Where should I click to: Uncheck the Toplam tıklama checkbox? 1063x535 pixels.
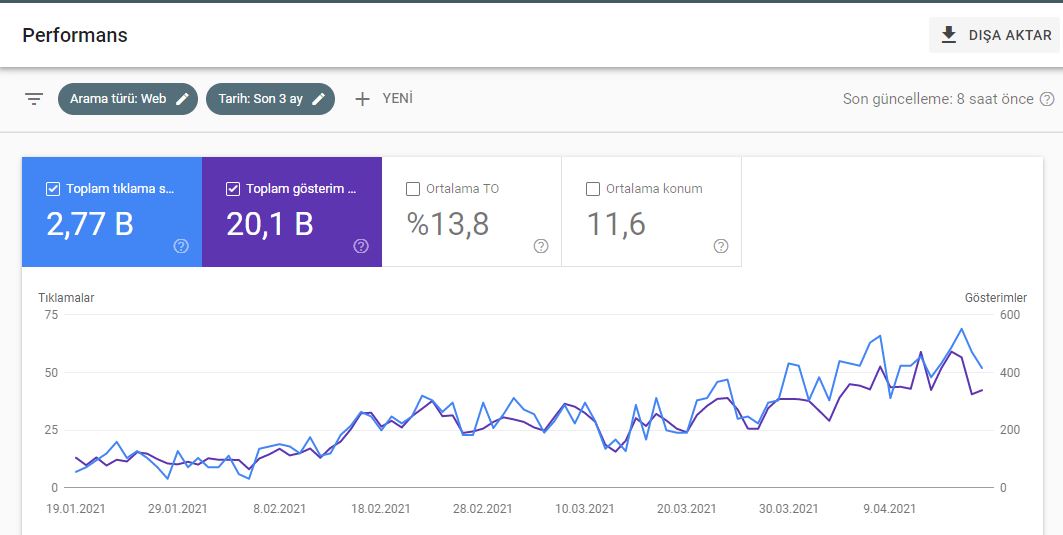[53, 189]
